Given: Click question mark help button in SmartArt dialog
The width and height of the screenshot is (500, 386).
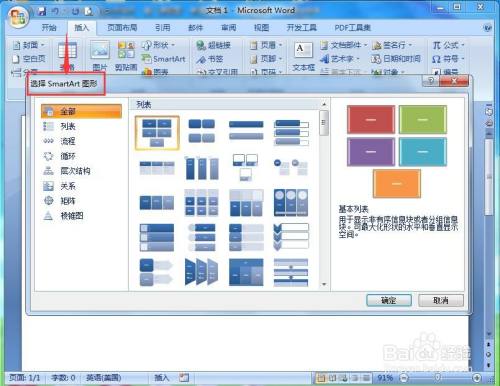Looking at the screenshot, I should click(431, 81).
